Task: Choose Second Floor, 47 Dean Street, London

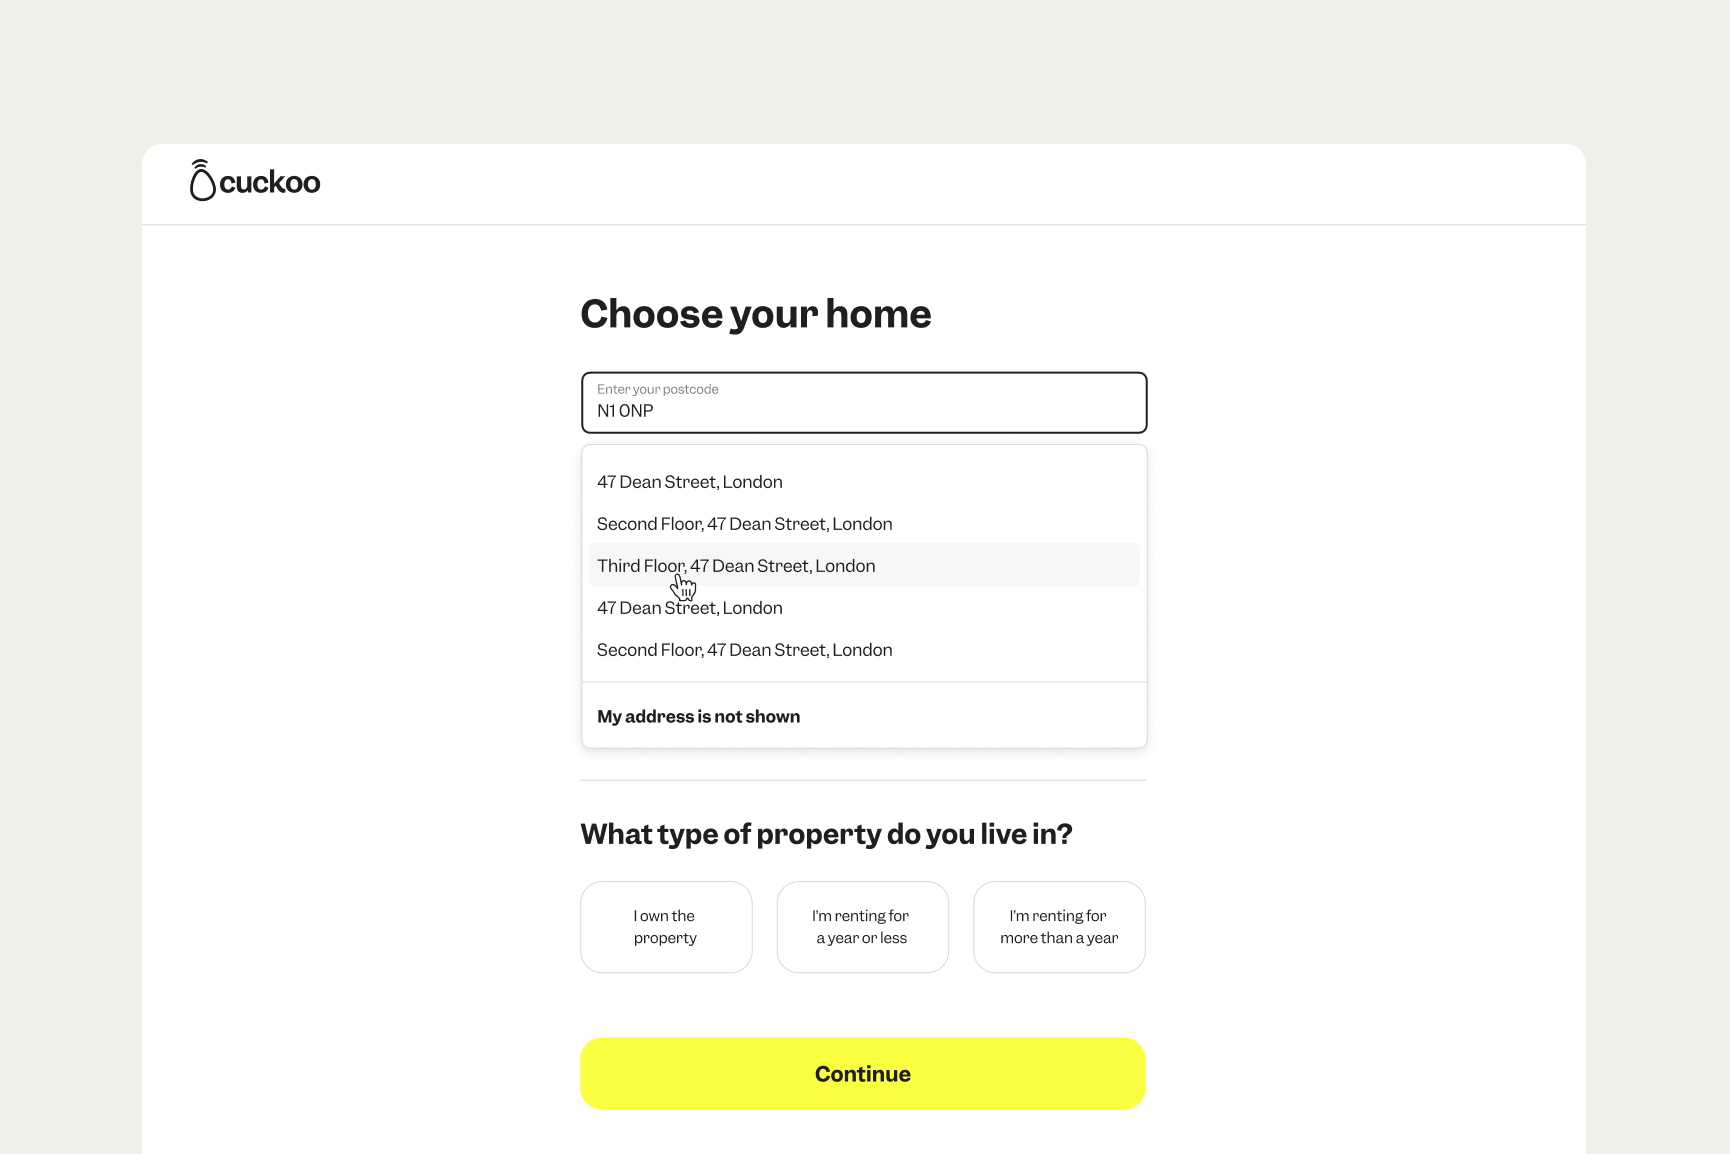Action: (744, 523)
